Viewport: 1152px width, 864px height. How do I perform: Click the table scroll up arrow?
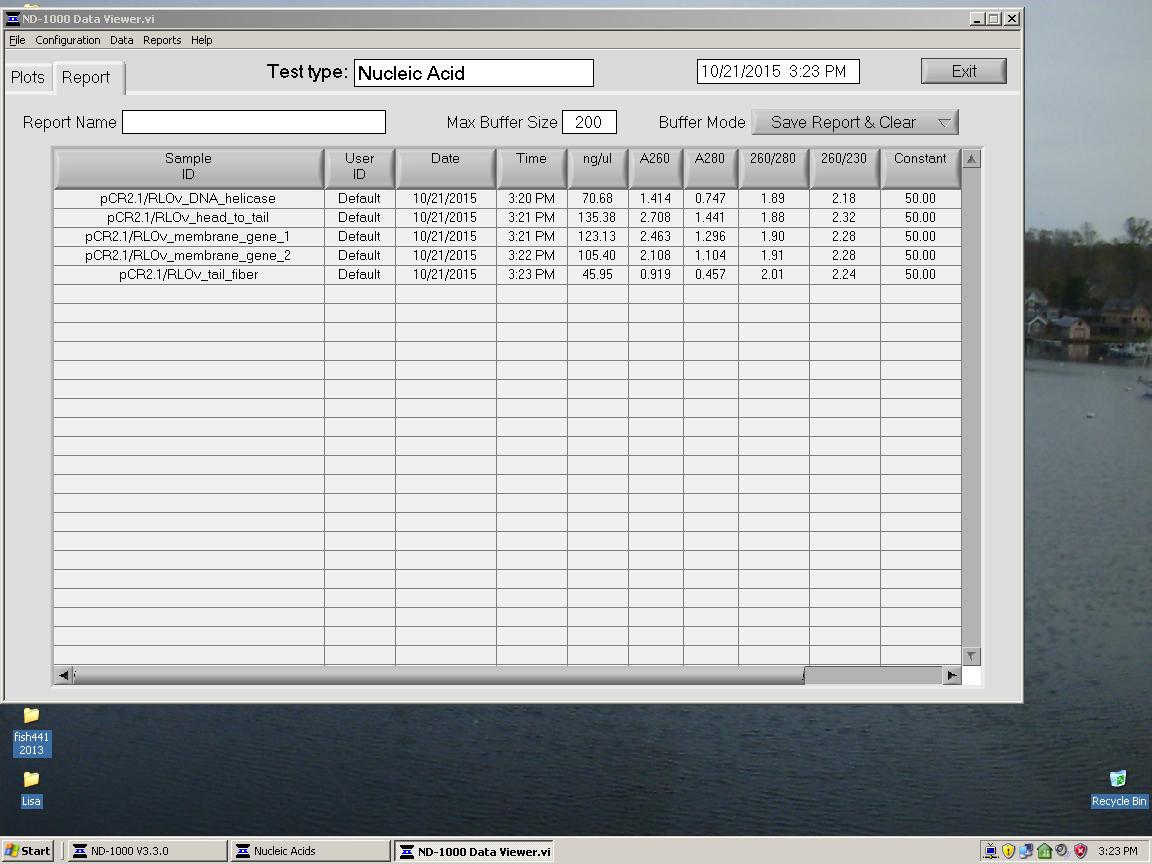tap(971, 159)
